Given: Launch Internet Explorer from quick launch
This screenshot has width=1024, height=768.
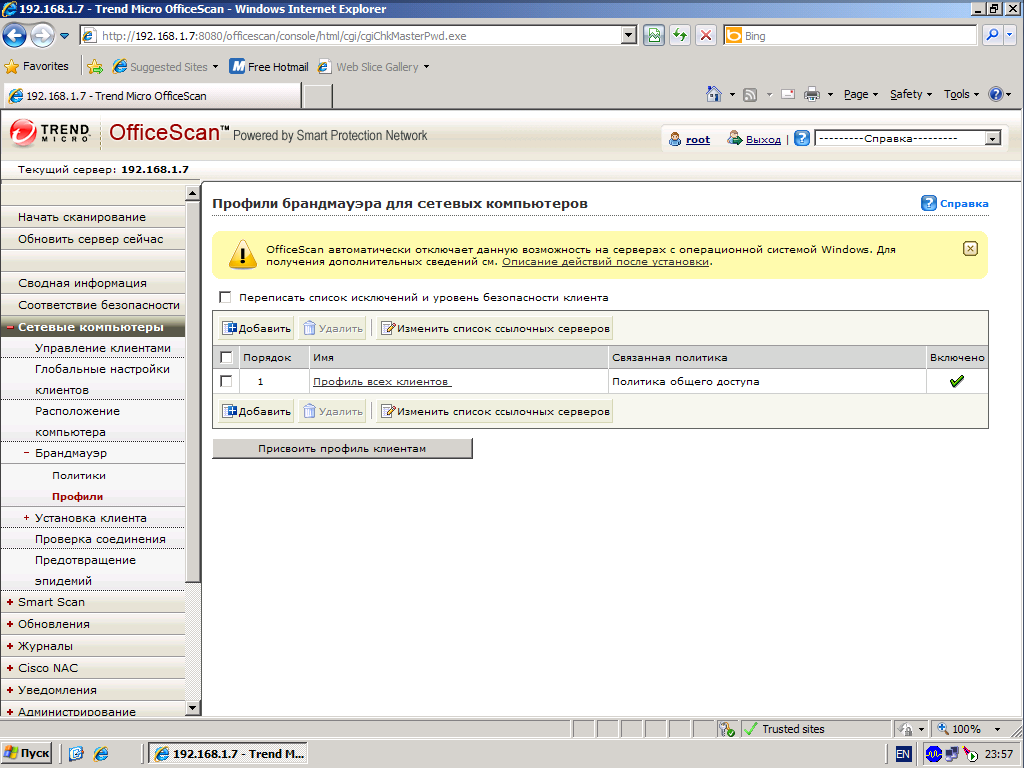Looking at the screenshot, I should point(101,754).
